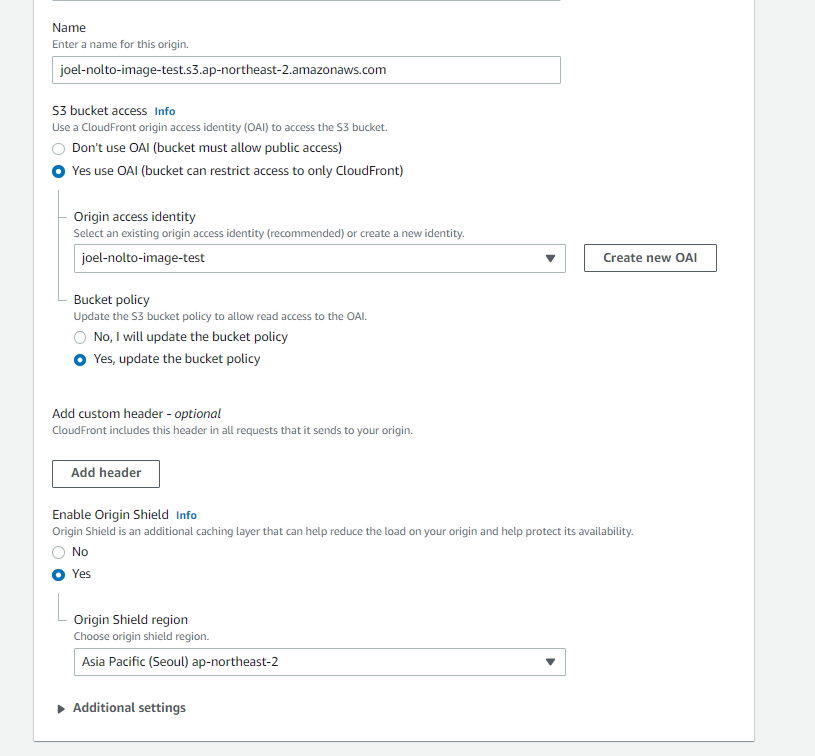
Task: Open Info link next to S3 bucket access
Action: coord(165,111)
